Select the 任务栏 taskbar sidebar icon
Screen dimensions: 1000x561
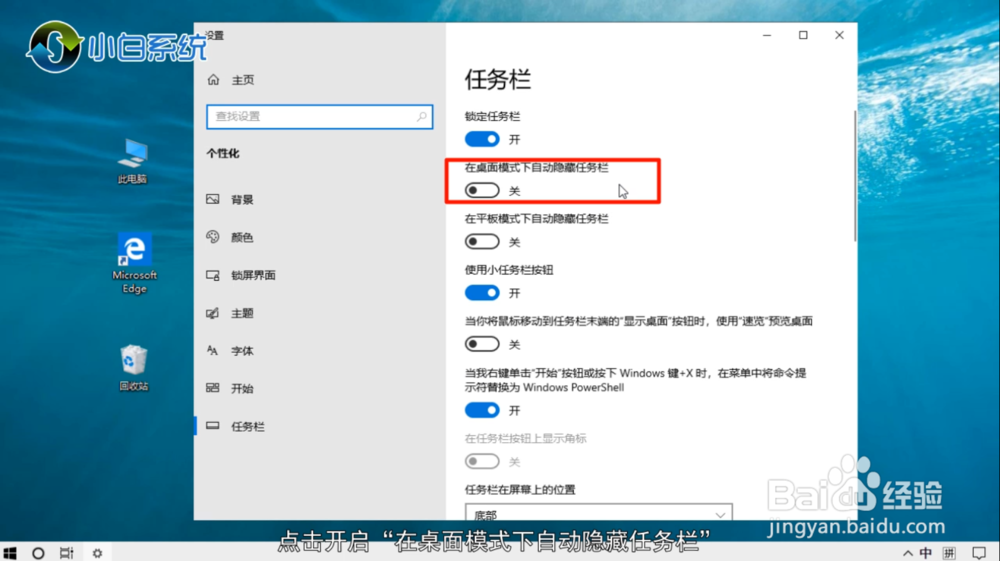coord(213,426)
